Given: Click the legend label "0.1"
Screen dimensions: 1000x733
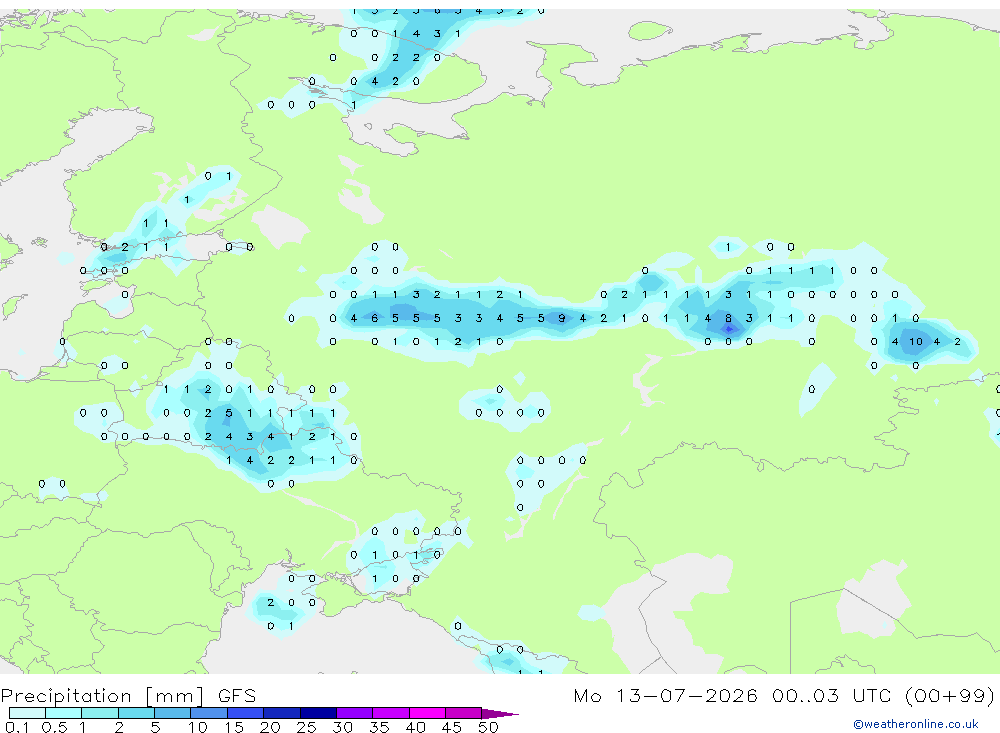Looking at the screenshot, I should click(17, 727).
